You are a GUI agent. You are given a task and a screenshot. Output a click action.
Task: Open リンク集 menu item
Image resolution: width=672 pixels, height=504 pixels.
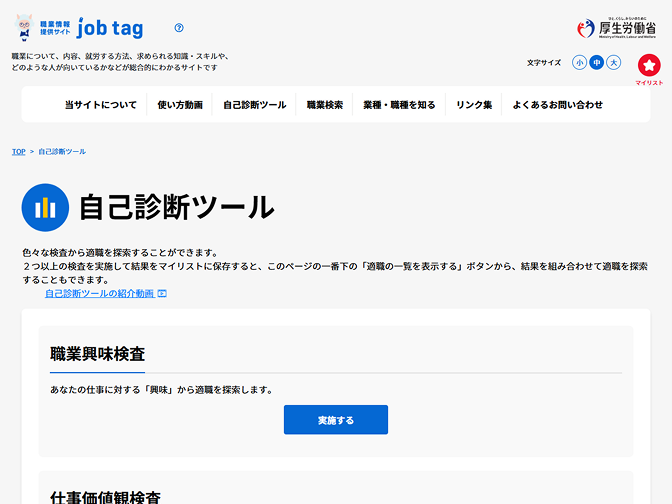coord(474,105)
